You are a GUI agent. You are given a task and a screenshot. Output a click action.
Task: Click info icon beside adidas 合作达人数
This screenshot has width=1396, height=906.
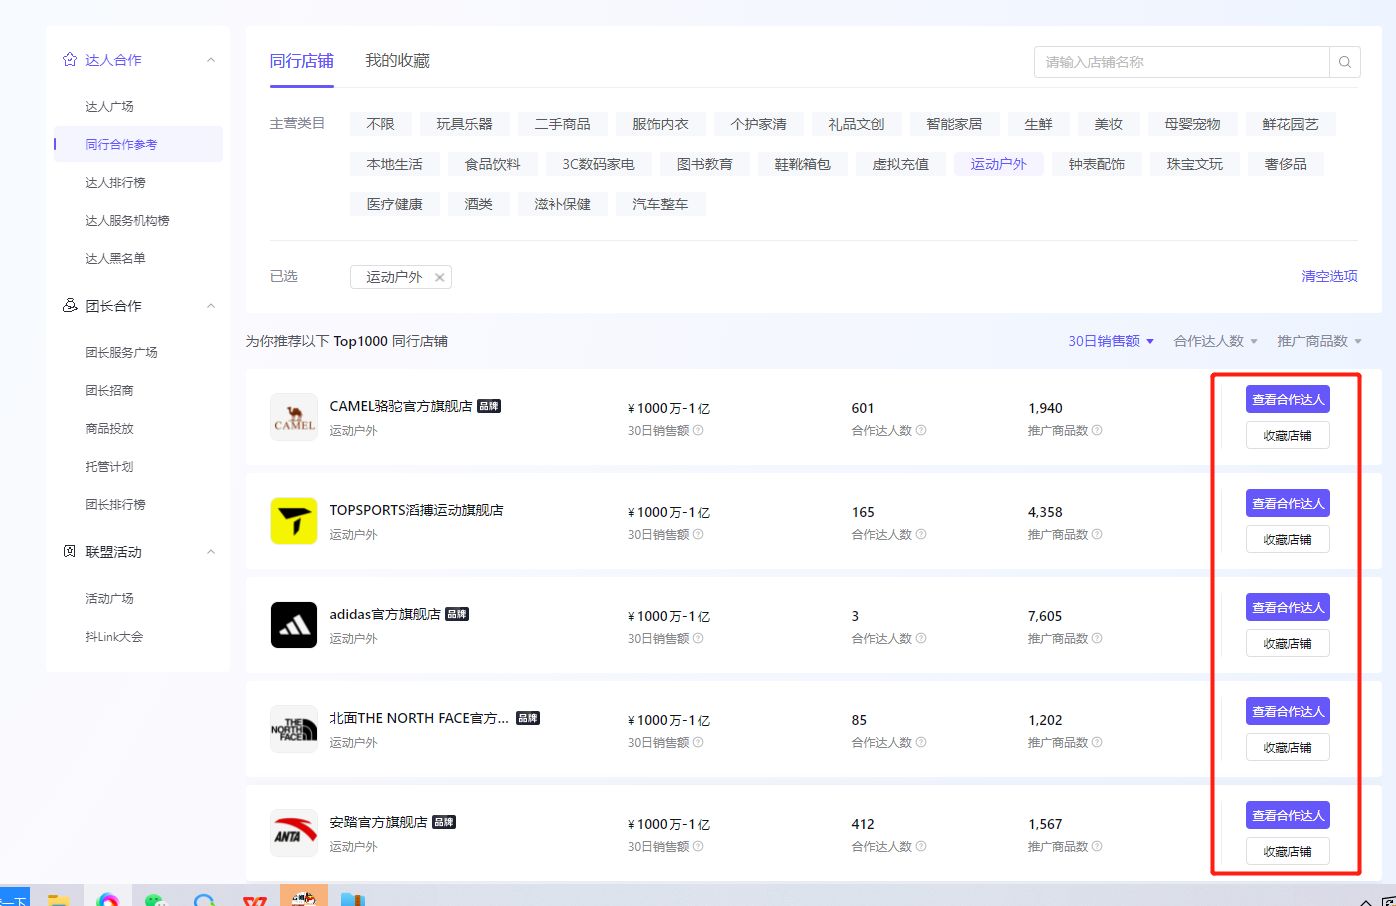(921, 638)
